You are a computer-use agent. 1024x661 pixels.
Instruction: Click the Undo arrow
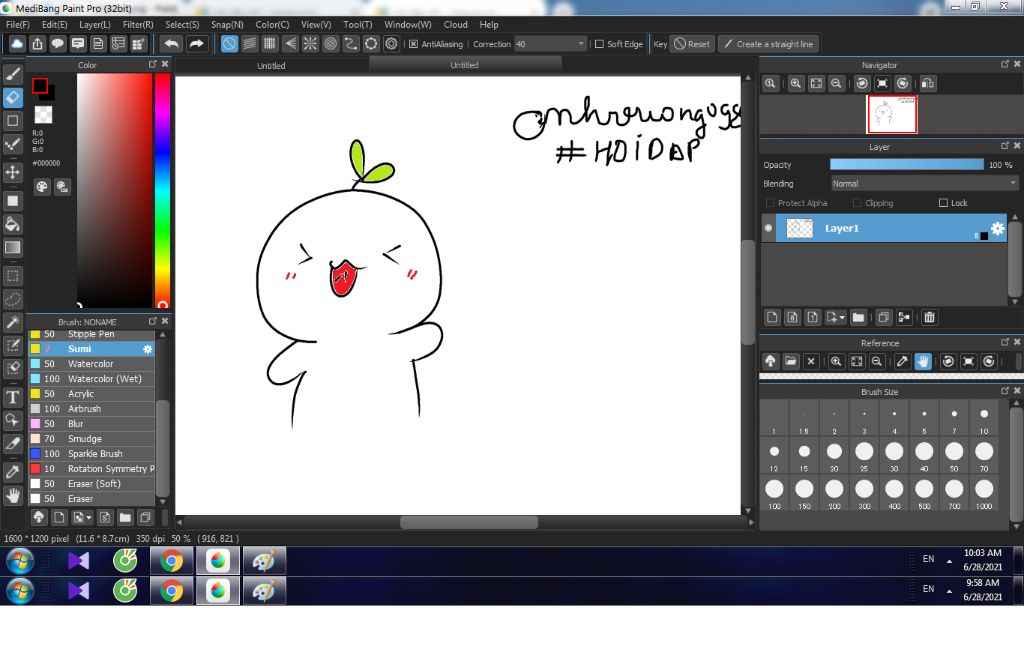coord(172,44)
